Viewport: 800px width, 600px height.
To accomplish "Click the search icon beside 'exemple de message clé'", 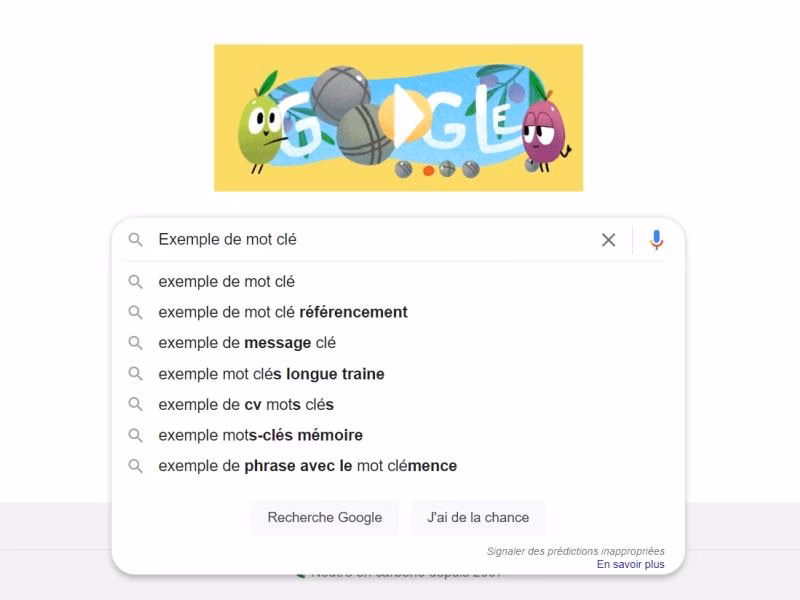I will pyautogui.click(x=138, y=342).
